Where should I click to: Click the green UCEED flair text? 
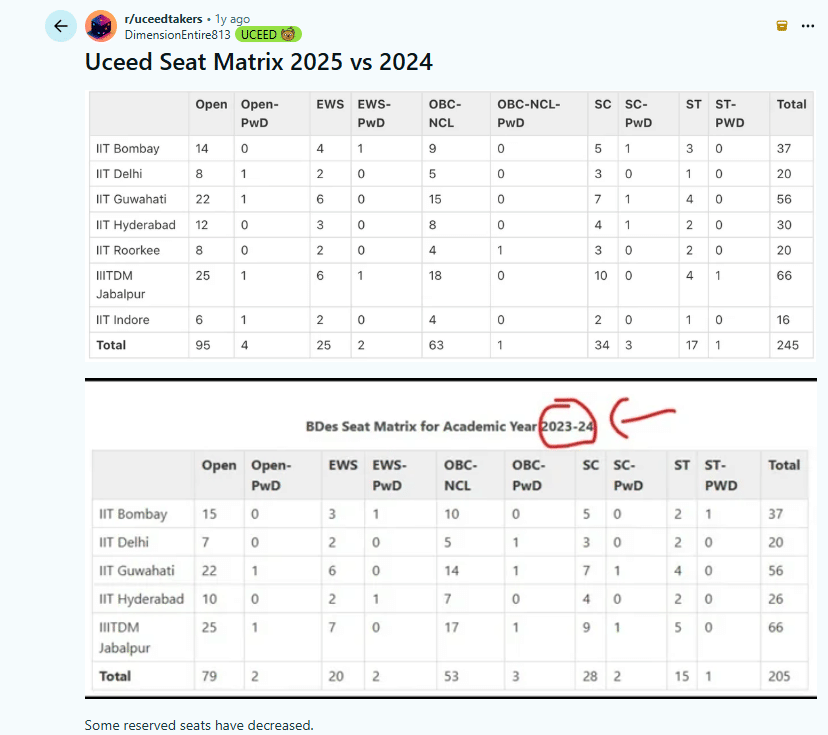point(259,34)
